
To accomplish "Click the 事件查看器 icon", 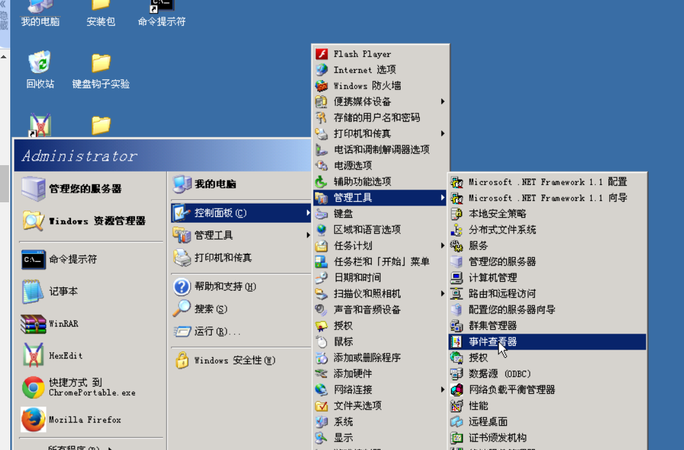I will point(456,342).
